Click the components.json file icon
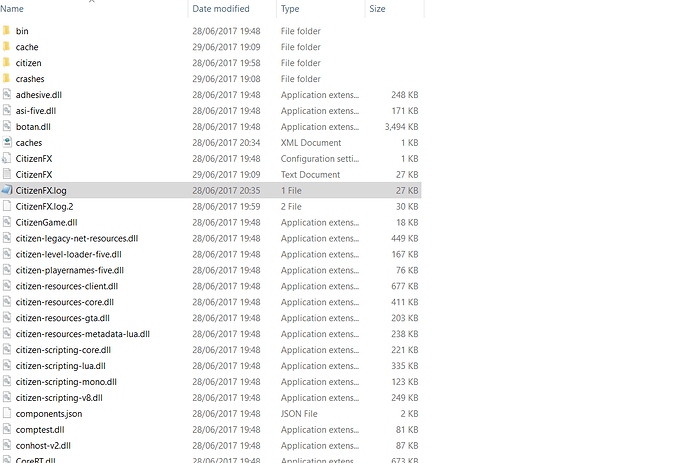 [x=7, y=413]
